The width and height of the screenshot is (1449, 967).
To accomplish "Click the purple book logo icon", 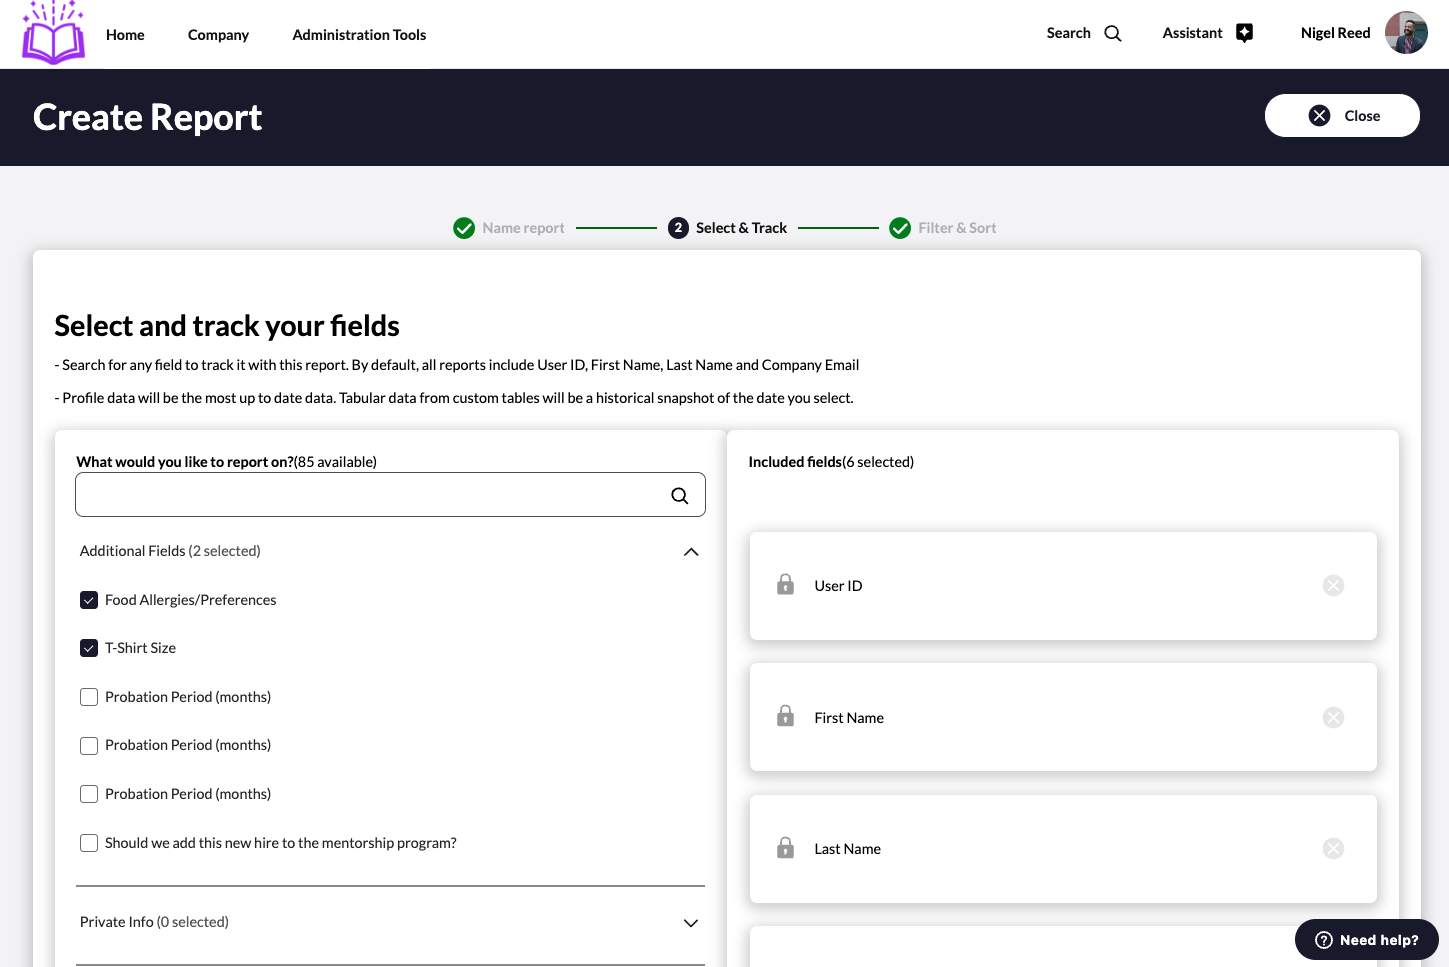I will [53, 34].
